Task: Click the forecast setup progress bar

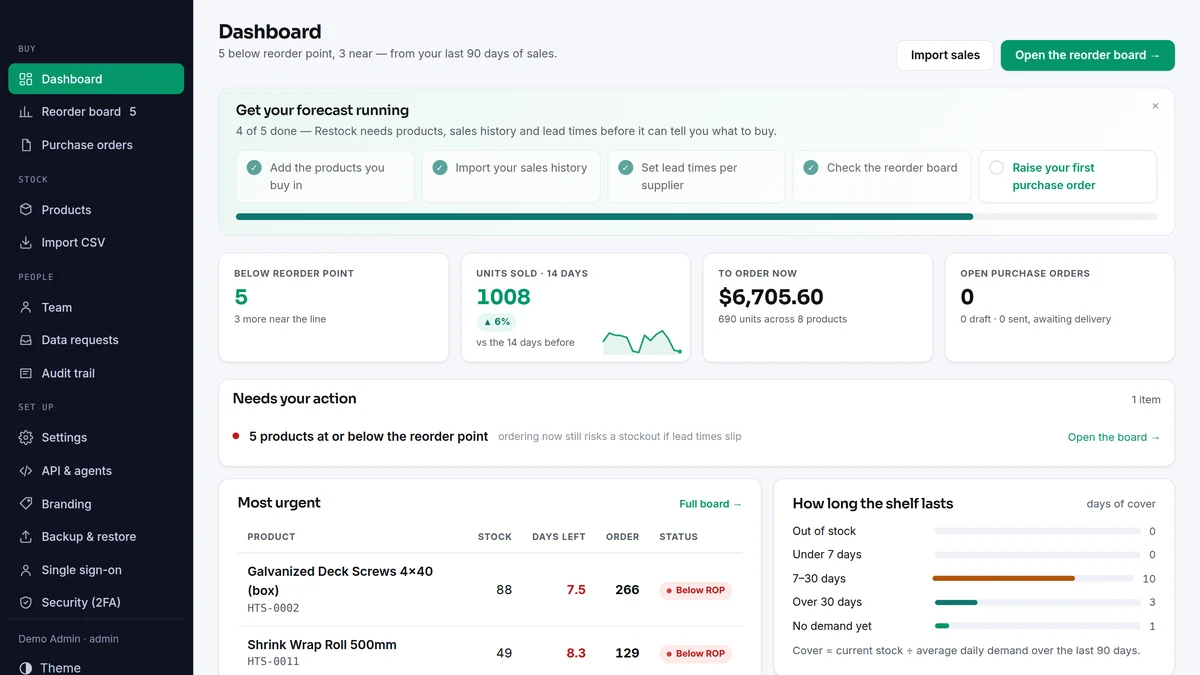Action: 697,216
